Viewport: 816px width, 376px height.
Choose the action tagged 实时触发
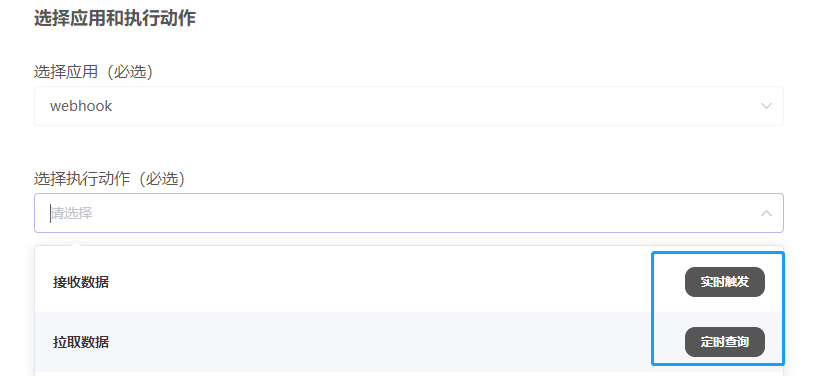[409, 282]
